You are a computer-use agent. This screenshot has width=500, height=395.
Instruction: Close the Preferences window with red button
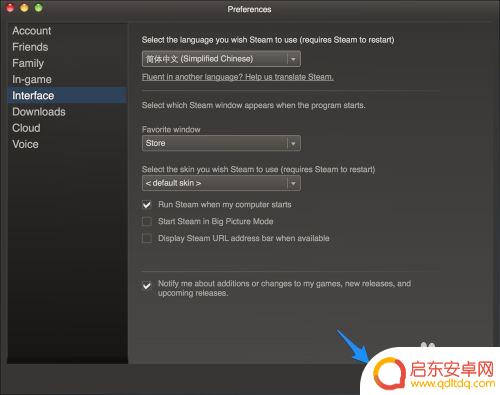pyautogui.click(x=10, y=8)
